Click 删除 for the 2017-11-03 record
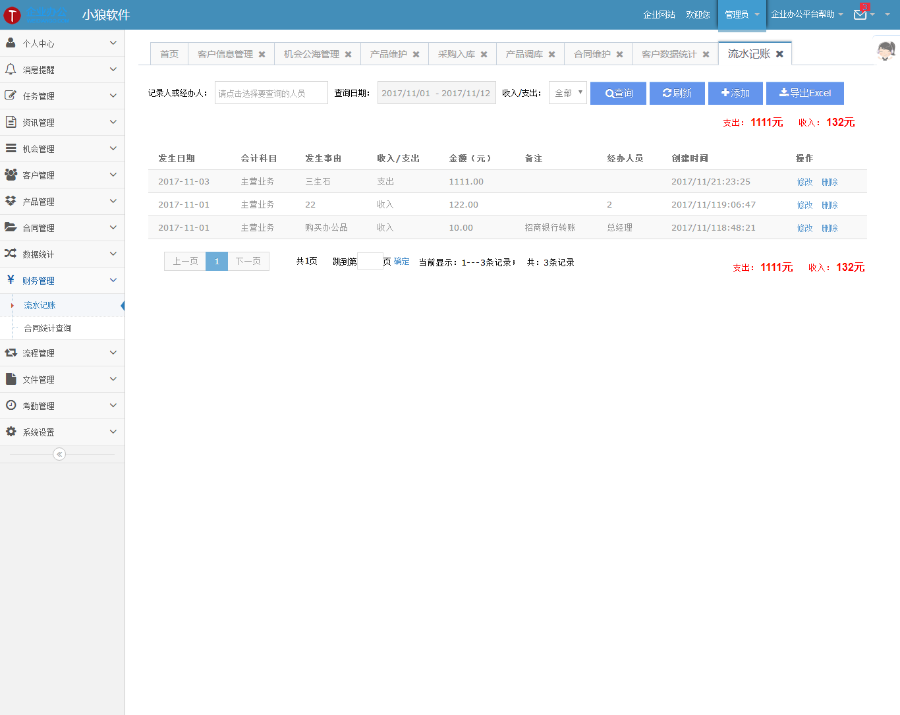900x715 pixels. [x=829, y=182]
